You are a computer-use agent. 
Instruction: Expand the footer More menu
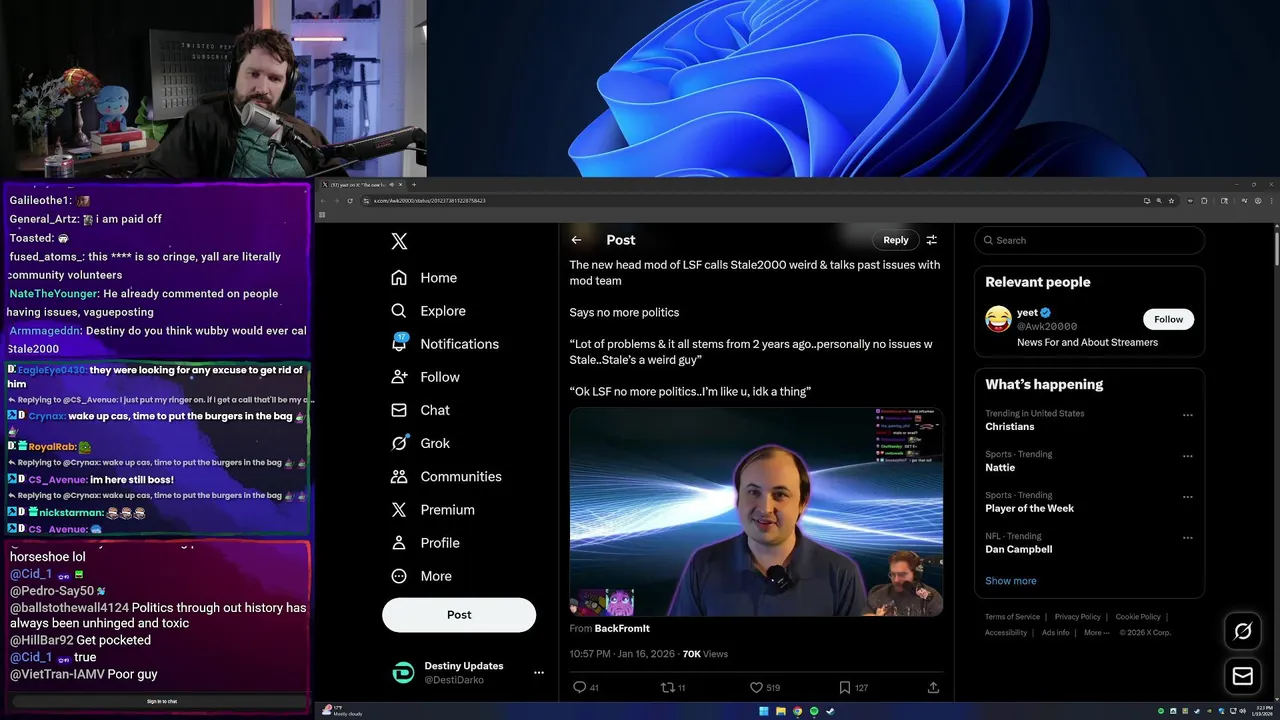(1096, 632)
